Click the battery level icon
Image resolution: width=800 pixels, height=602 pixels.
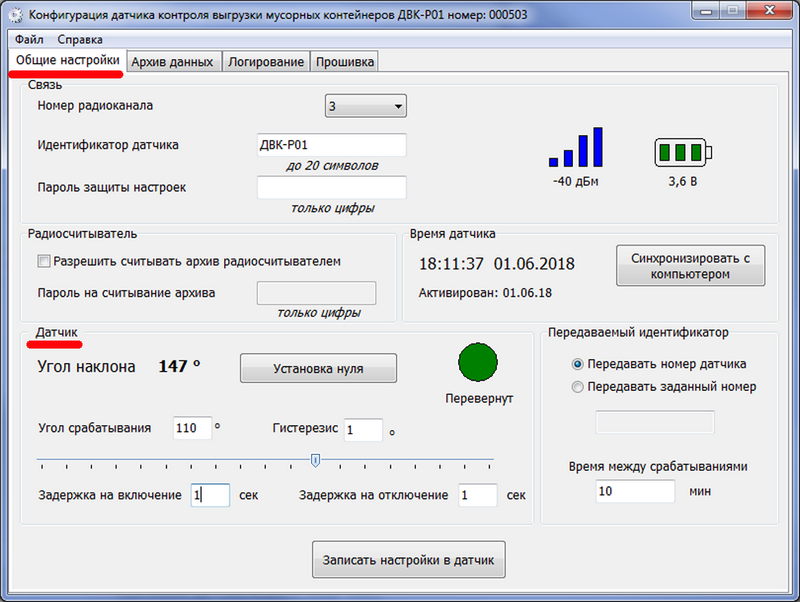[x=683, y=152]
